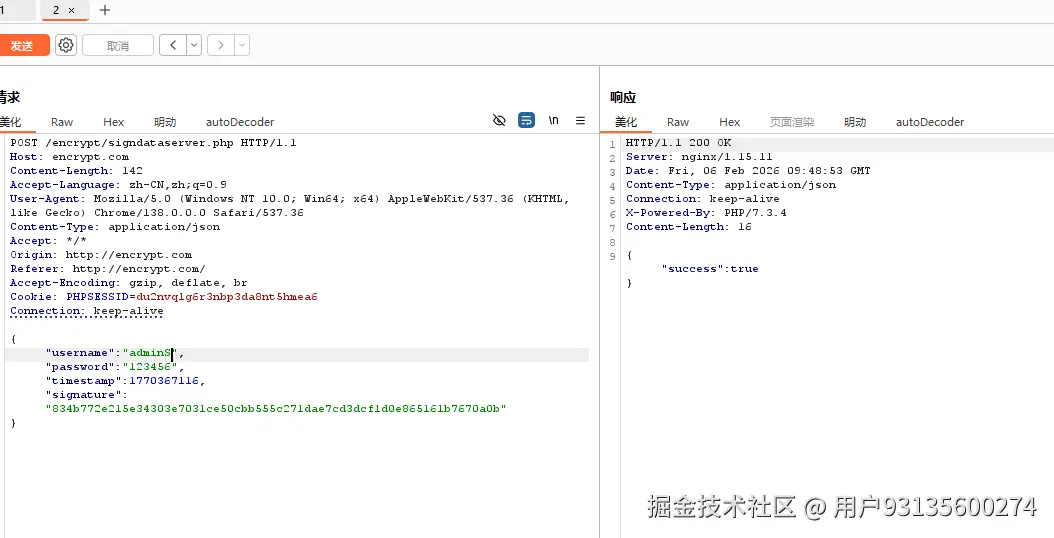
Task: Click the Content-Length: 16 response header
Action: [x=688, y=227]
